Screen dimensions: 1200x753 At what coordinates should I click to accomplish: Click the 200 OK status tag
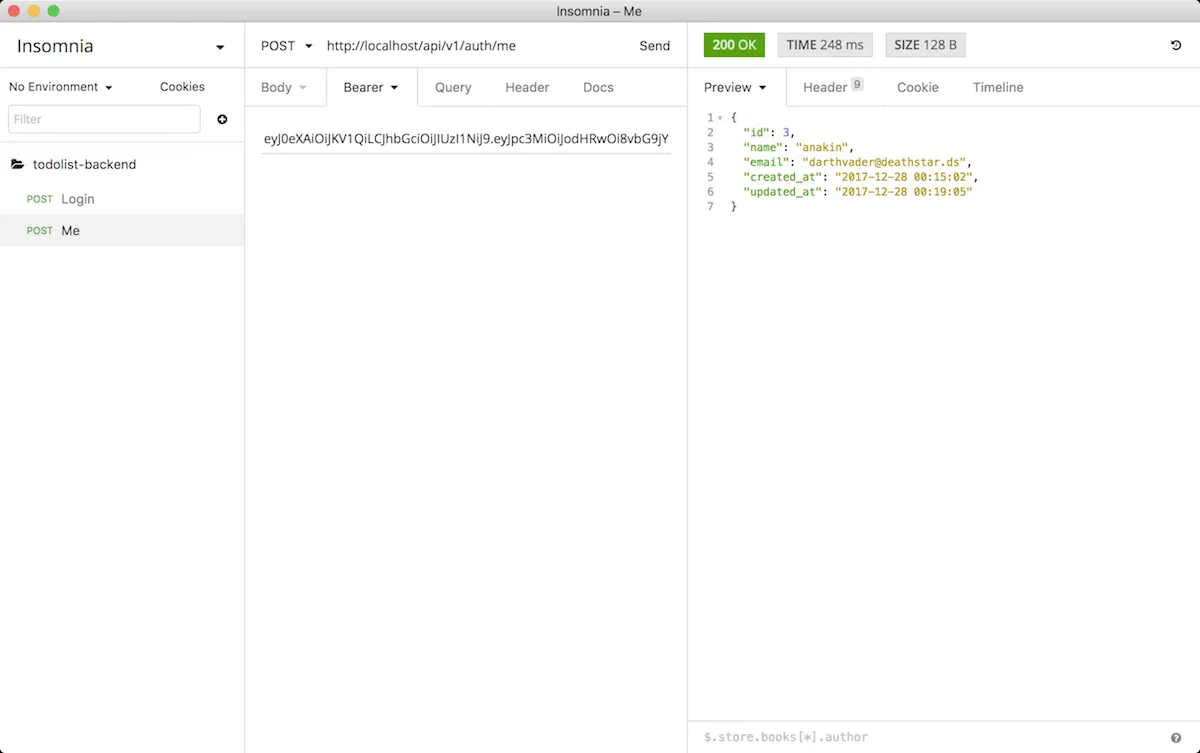click(x=734, y=45)
